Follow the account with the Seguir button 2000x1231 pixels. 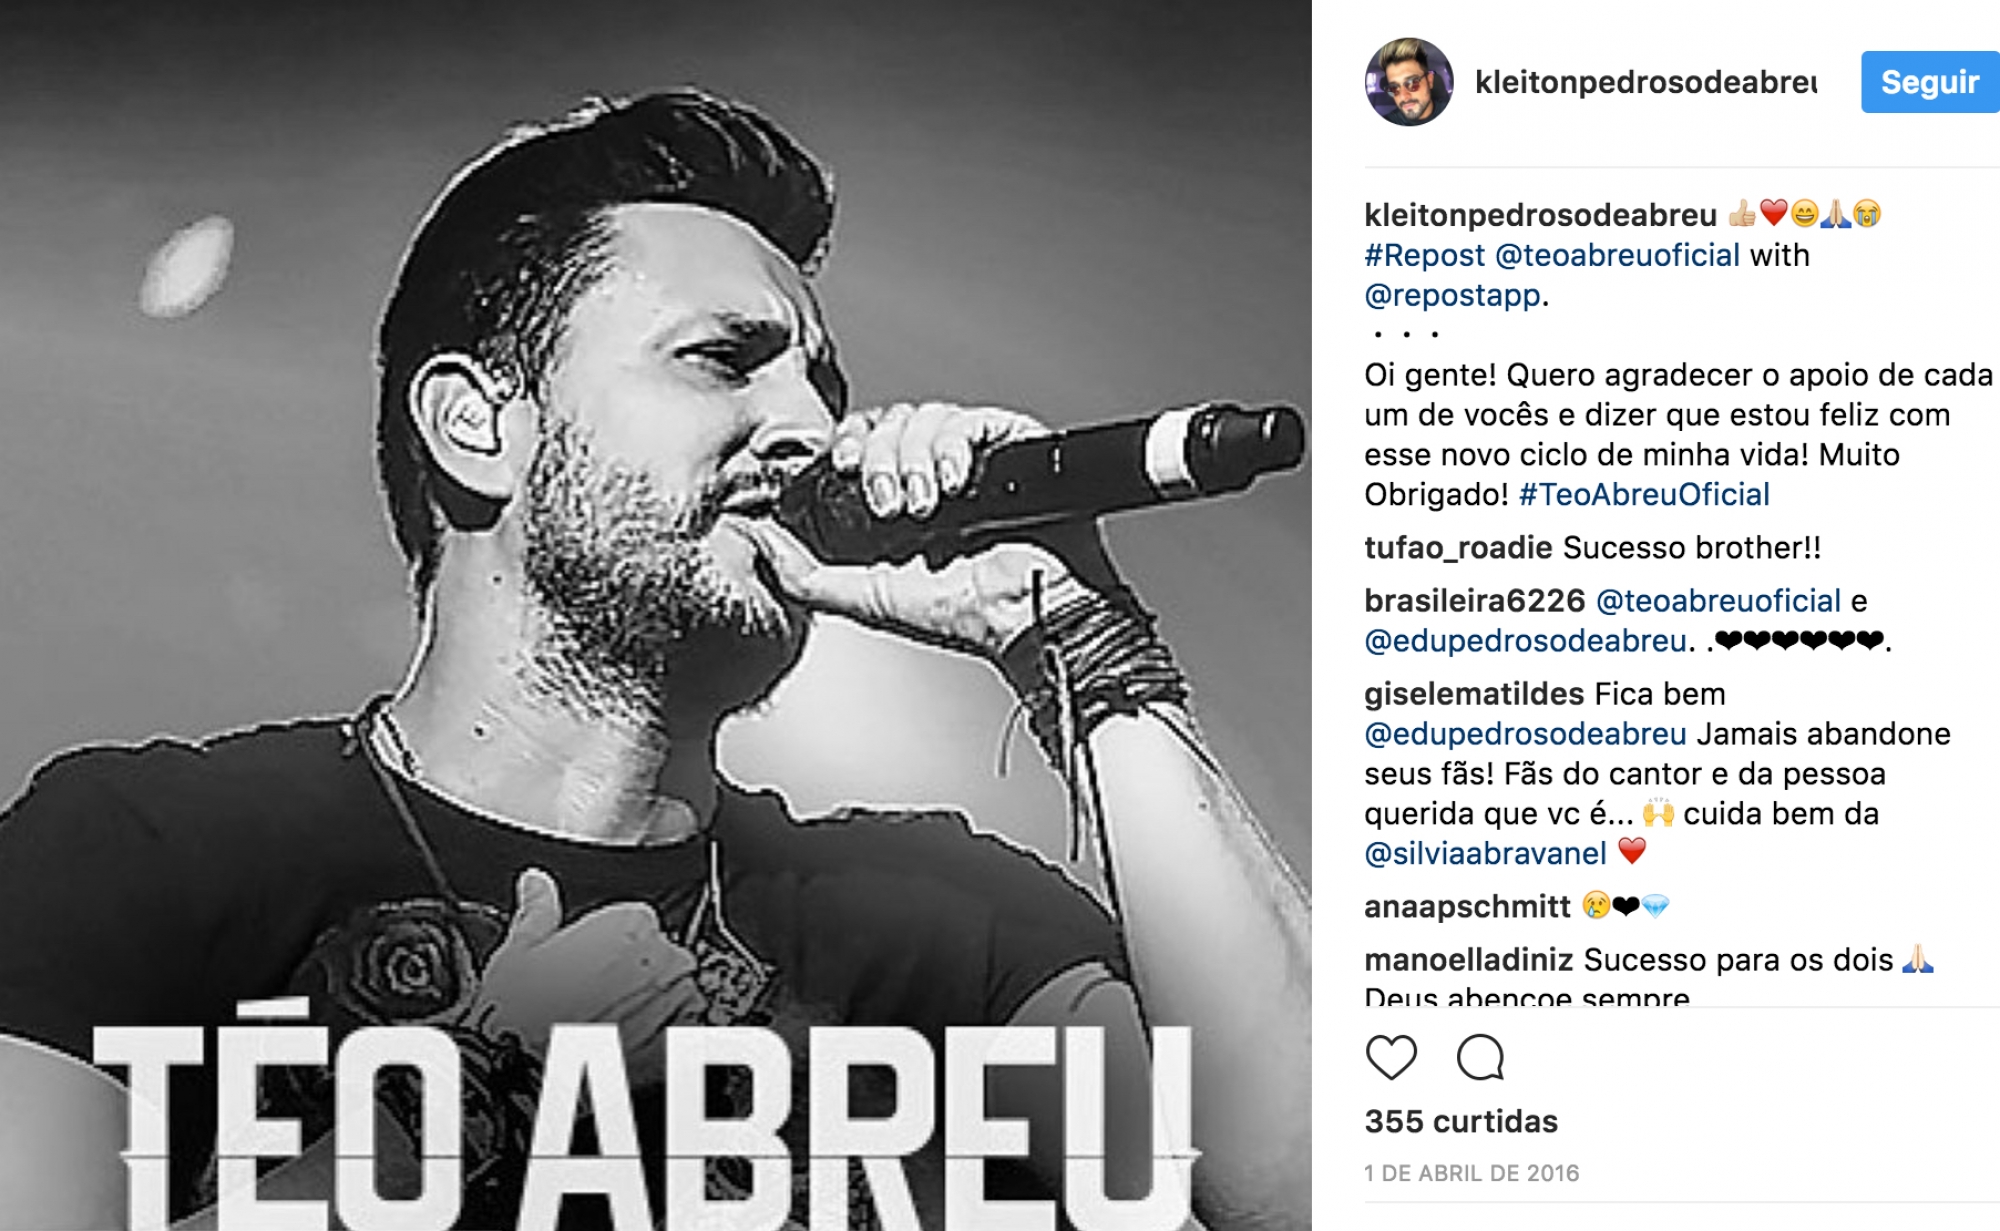(x=1930, y=82)
